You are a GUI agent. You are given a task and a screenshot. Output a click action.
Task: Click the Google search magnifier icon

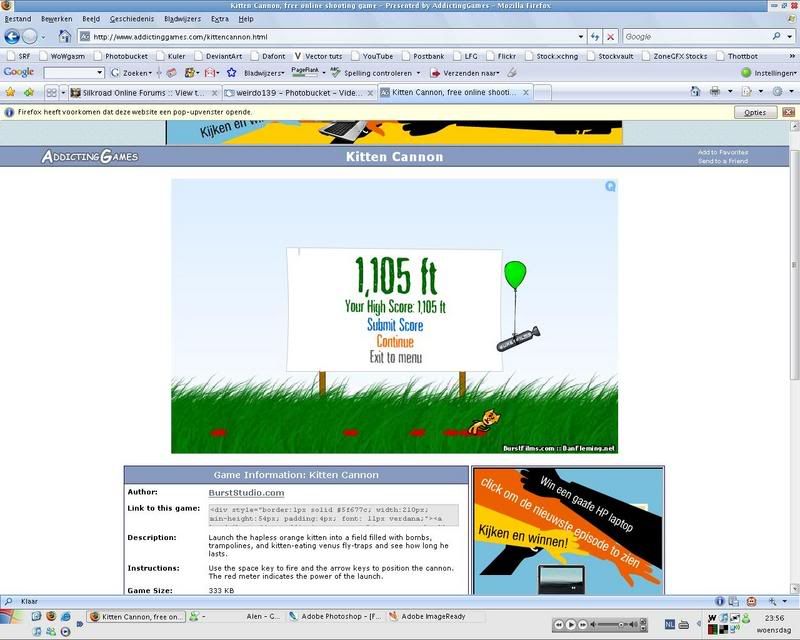pos(777,36)
